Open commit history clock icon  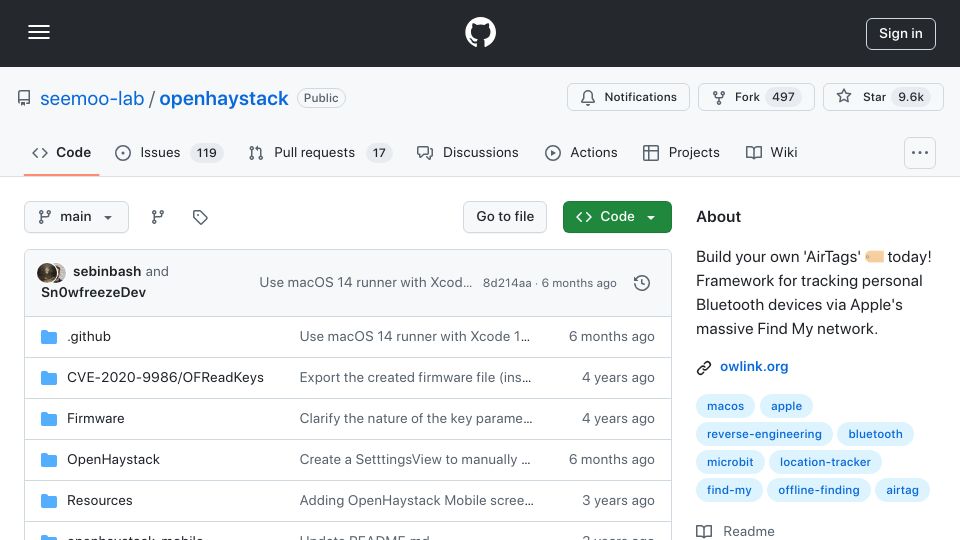point(642,283)
